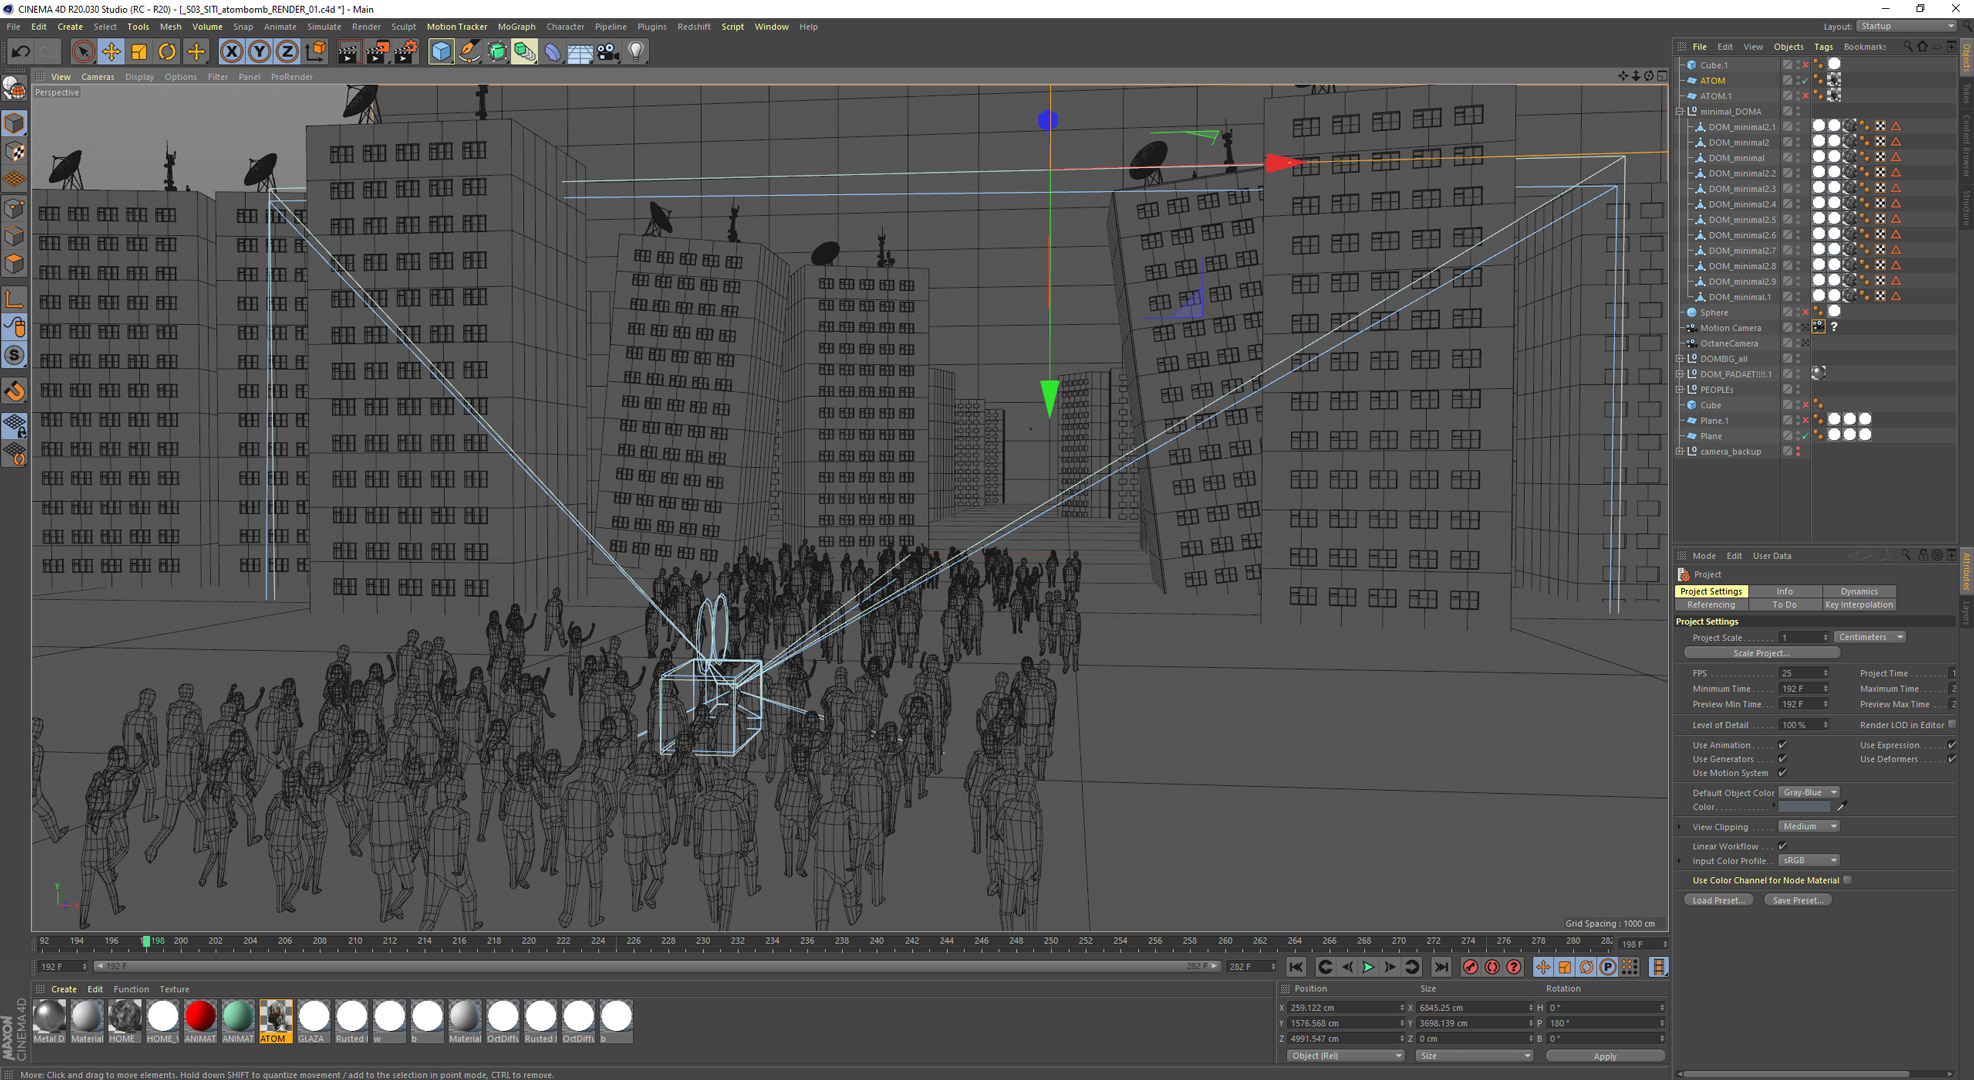Select the Rotate tool in top toolbar
This screenshot has width=1974, height=1080.
click(167, 52)
